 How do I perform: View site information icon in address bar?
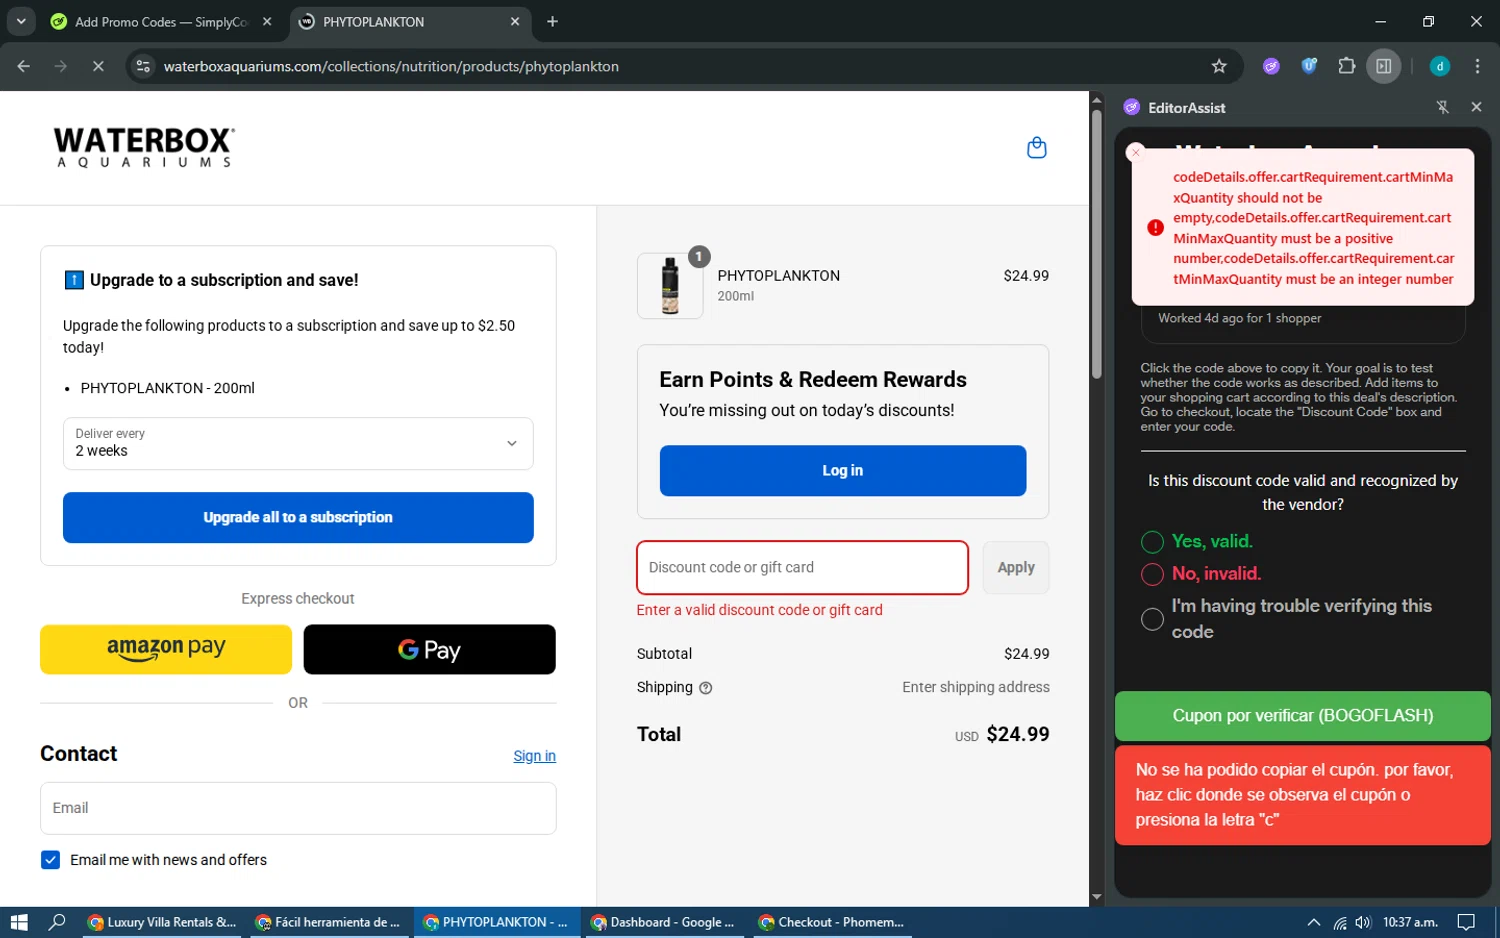click(x=143, y=66)
